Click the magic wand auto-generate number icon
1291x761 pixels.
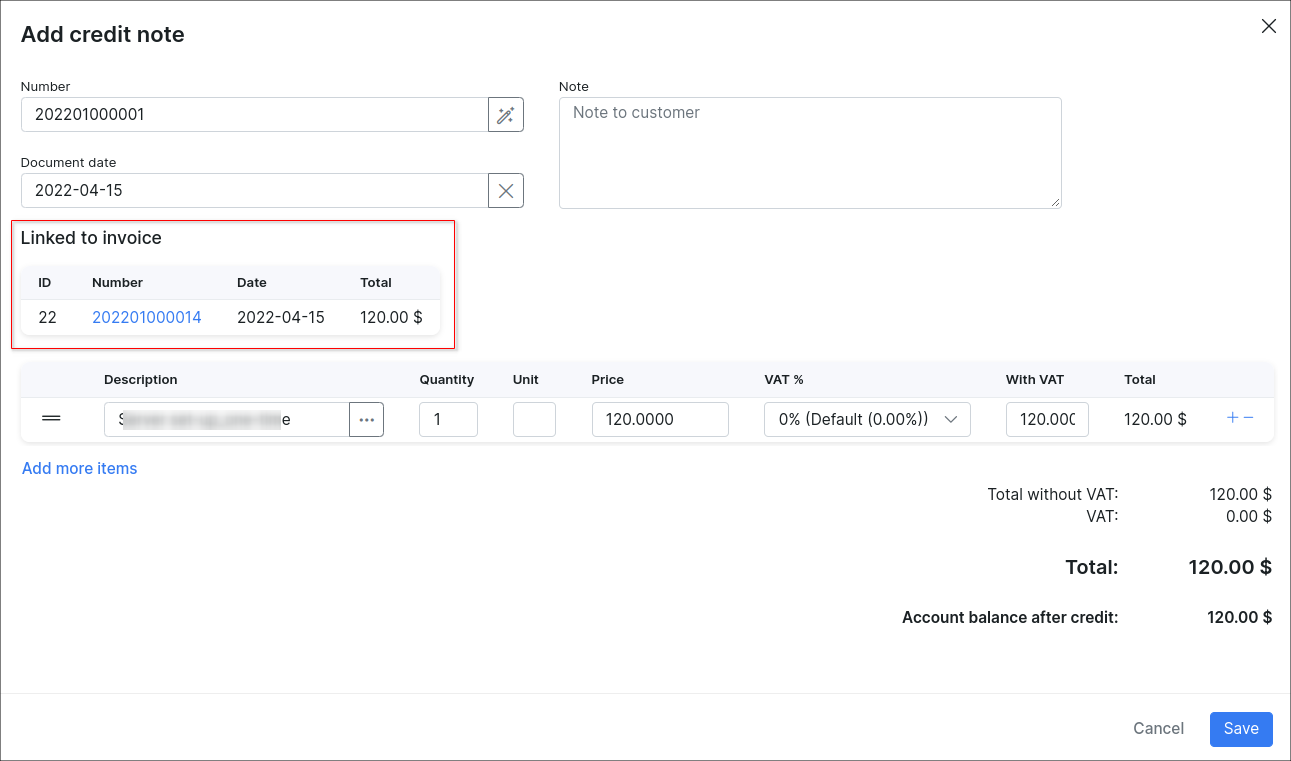(x=506, y=115)
